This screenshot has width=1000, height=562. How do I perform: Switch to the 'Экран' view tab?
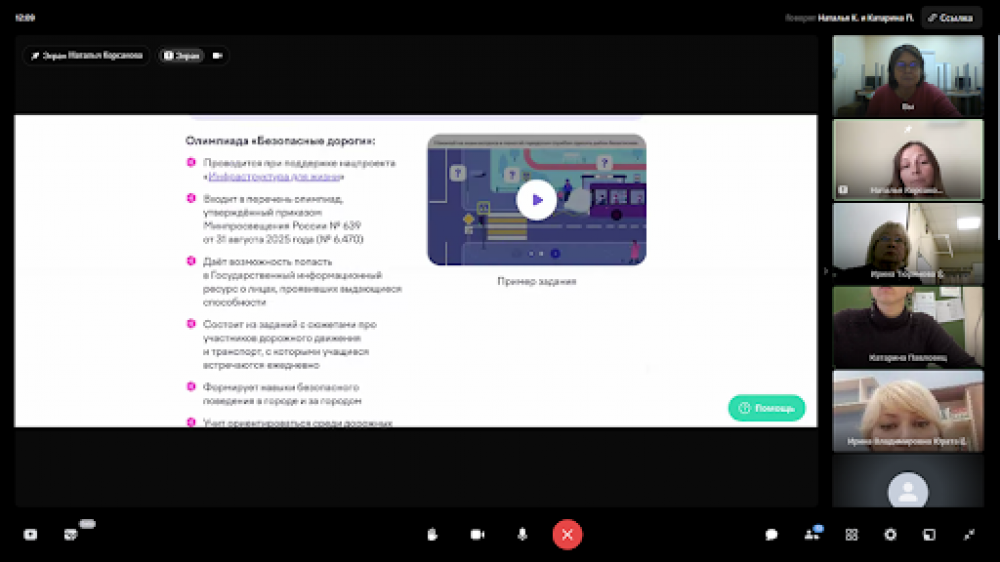coord(181,56)
